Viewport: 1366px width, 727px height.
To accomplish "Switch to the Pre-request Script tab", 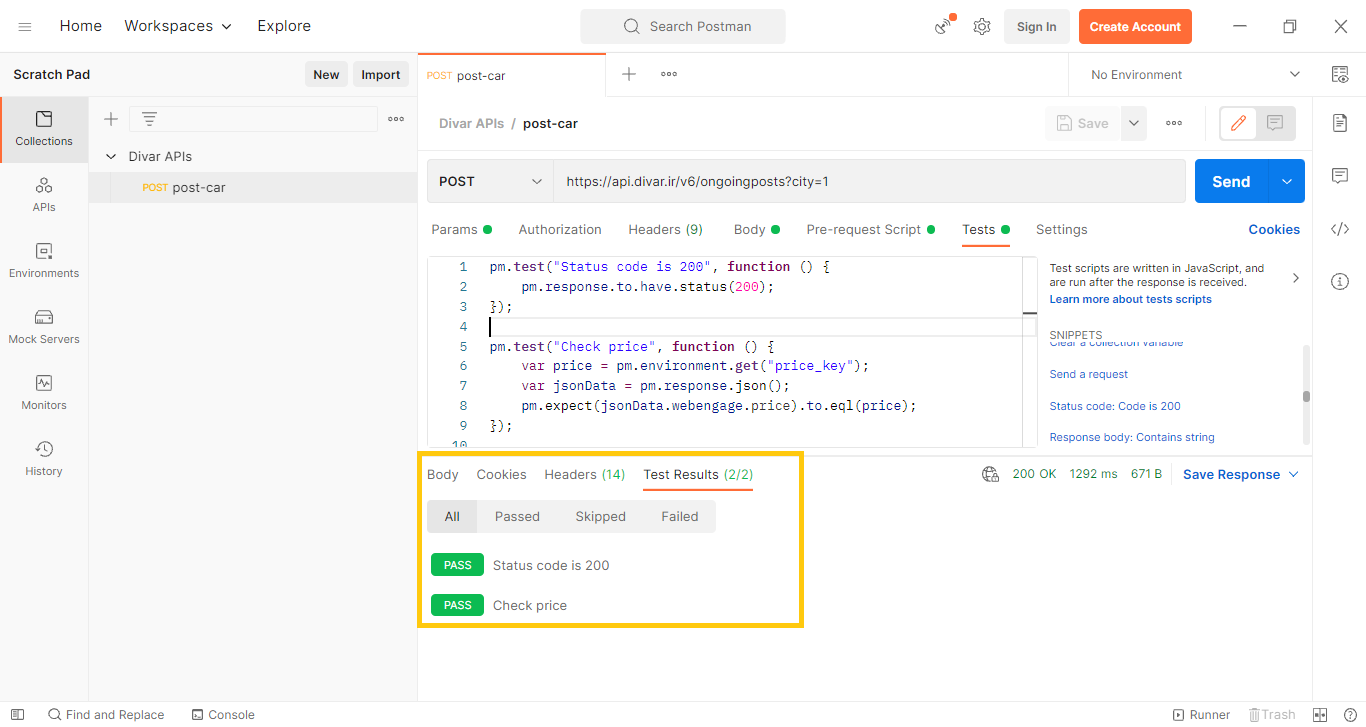I will 870,229.
